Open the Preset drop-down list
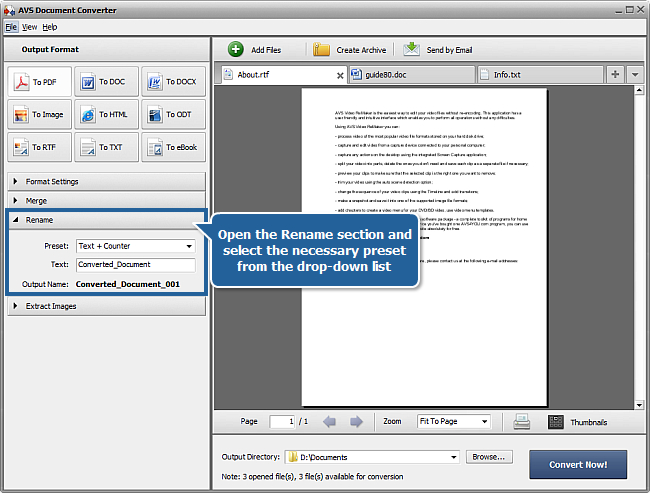The height and width of the screenshot is (493, 650). click(x=135, y=246)
